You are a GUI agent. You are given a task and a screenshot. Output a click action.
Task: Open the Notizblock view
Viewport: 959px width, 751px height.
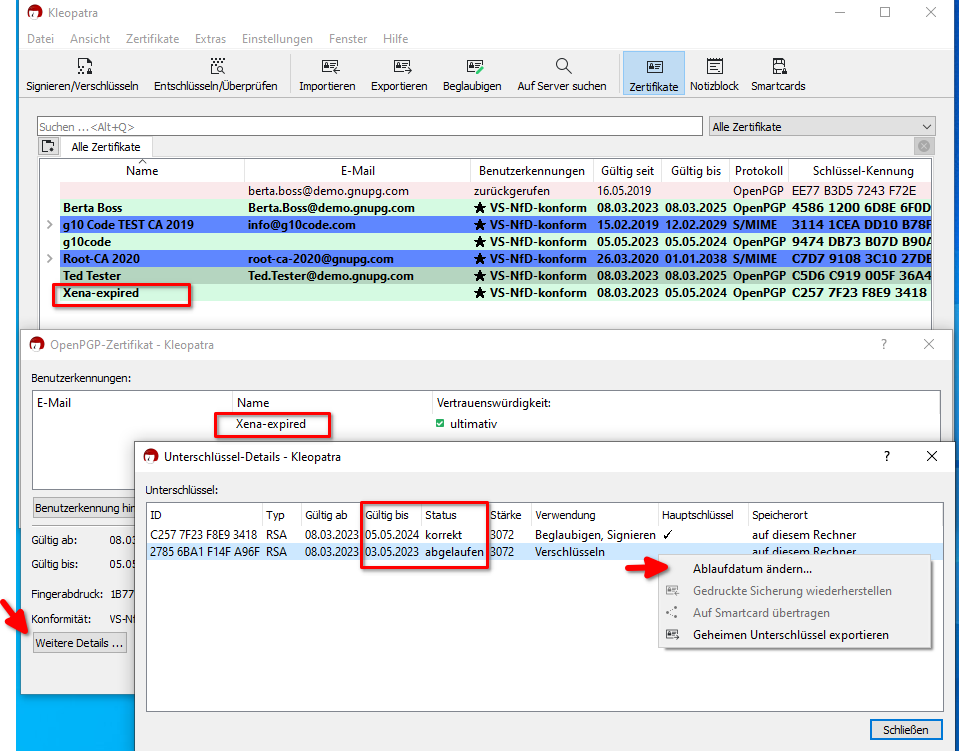pyautogui.click(x=714, y=67)
